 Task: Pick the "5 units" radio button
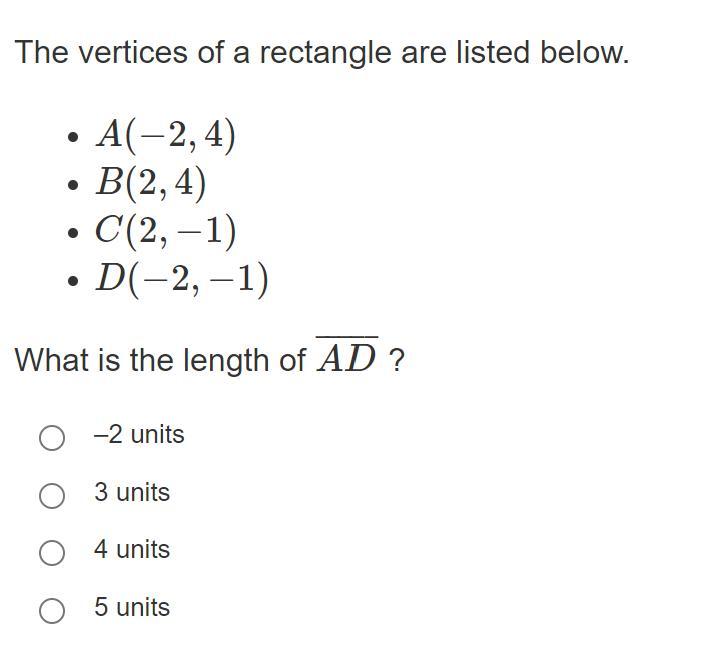52,610
